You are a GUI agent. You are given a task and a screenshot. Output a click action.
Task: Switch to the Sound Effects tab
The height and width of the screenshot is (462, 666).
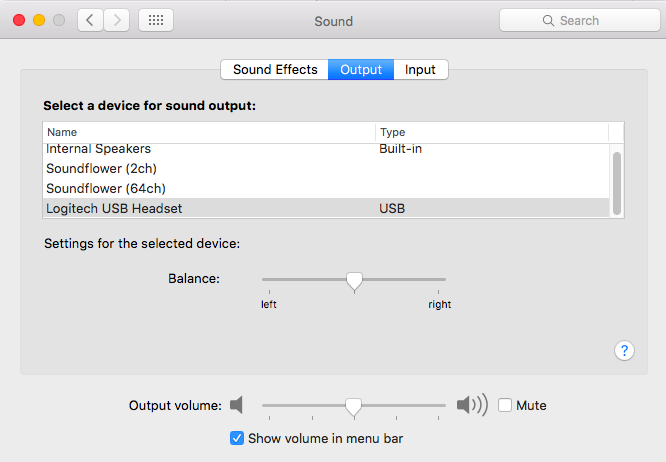click(x=275, y=69)
